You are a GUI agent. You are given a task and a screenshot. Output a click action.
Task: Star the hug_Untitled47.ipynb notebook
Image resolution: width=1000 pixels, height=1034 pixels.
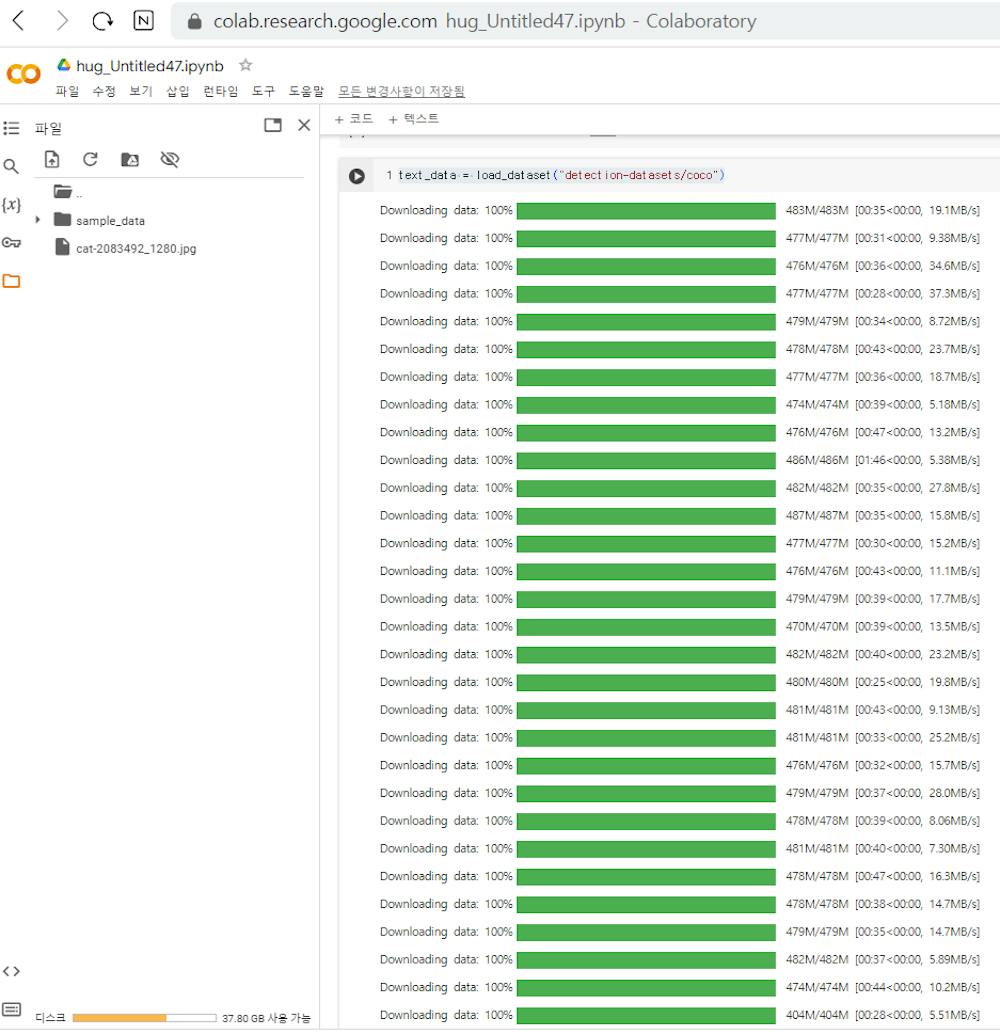coord(244,64)
